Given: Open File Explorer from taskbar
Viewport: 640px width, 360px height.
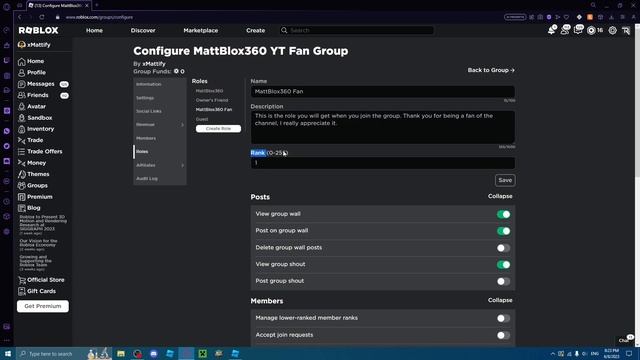Looking at the screenshot, I should 121,353.
